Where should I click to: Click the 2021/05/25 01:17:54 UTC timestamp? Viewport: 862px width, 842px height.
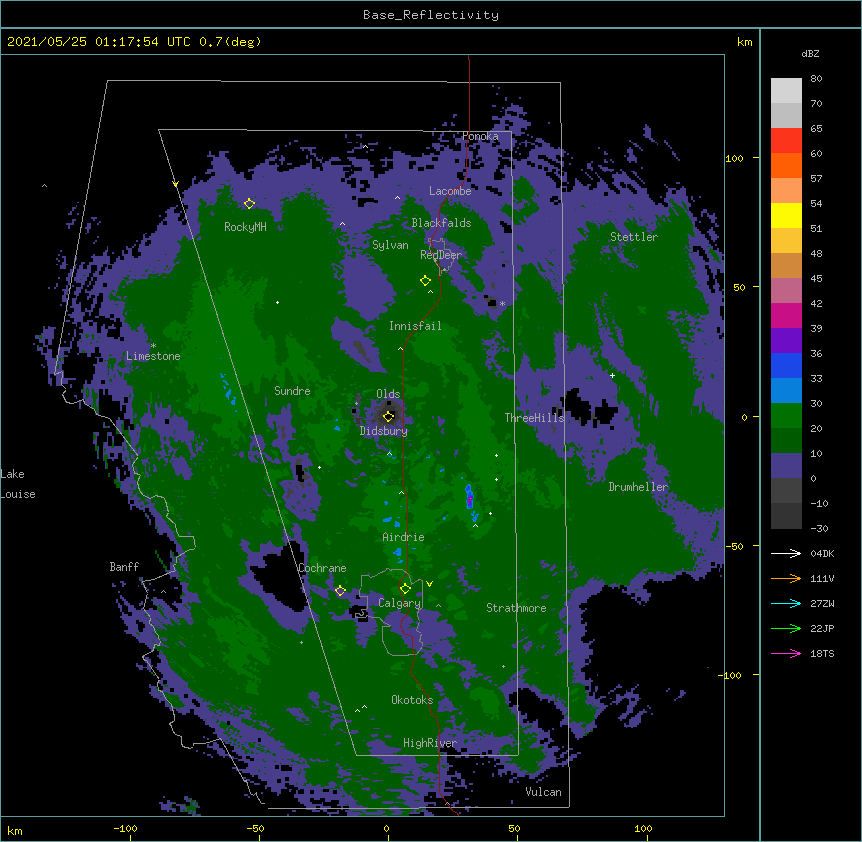(x=98, y=42)
